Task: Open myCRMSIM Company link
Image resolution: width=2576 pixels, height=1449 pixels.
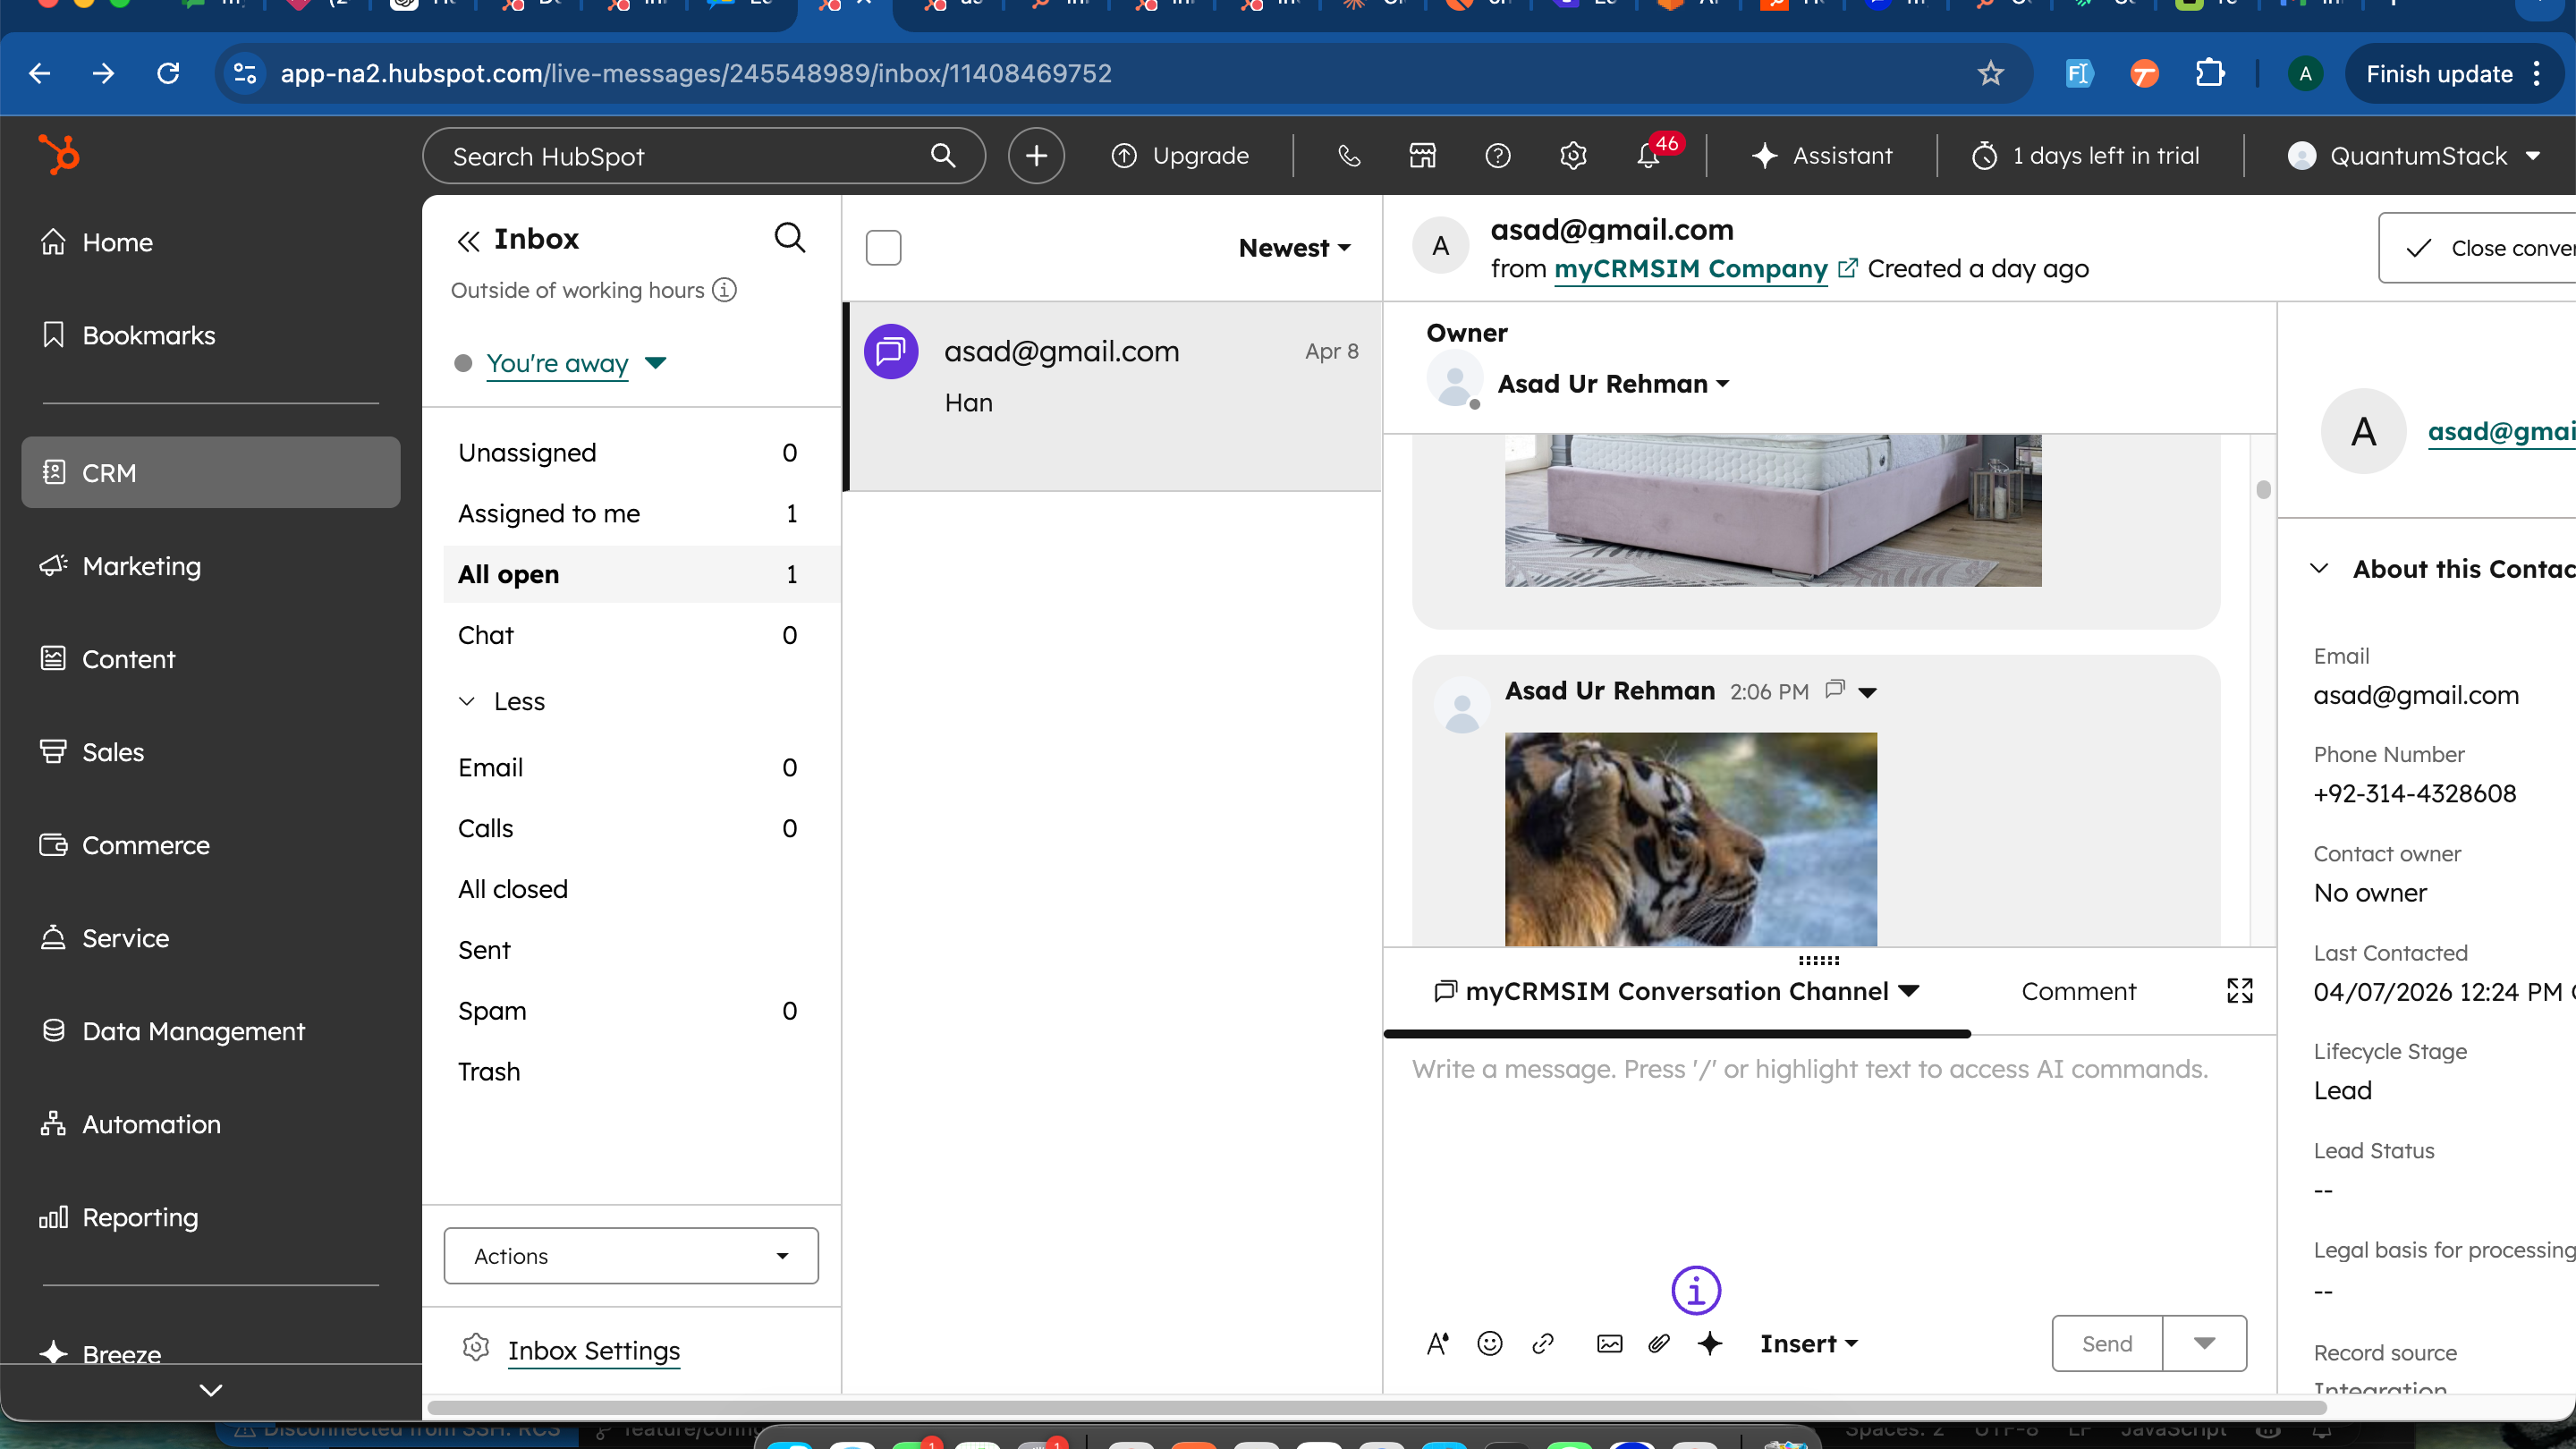Action: pos(1690,268)
